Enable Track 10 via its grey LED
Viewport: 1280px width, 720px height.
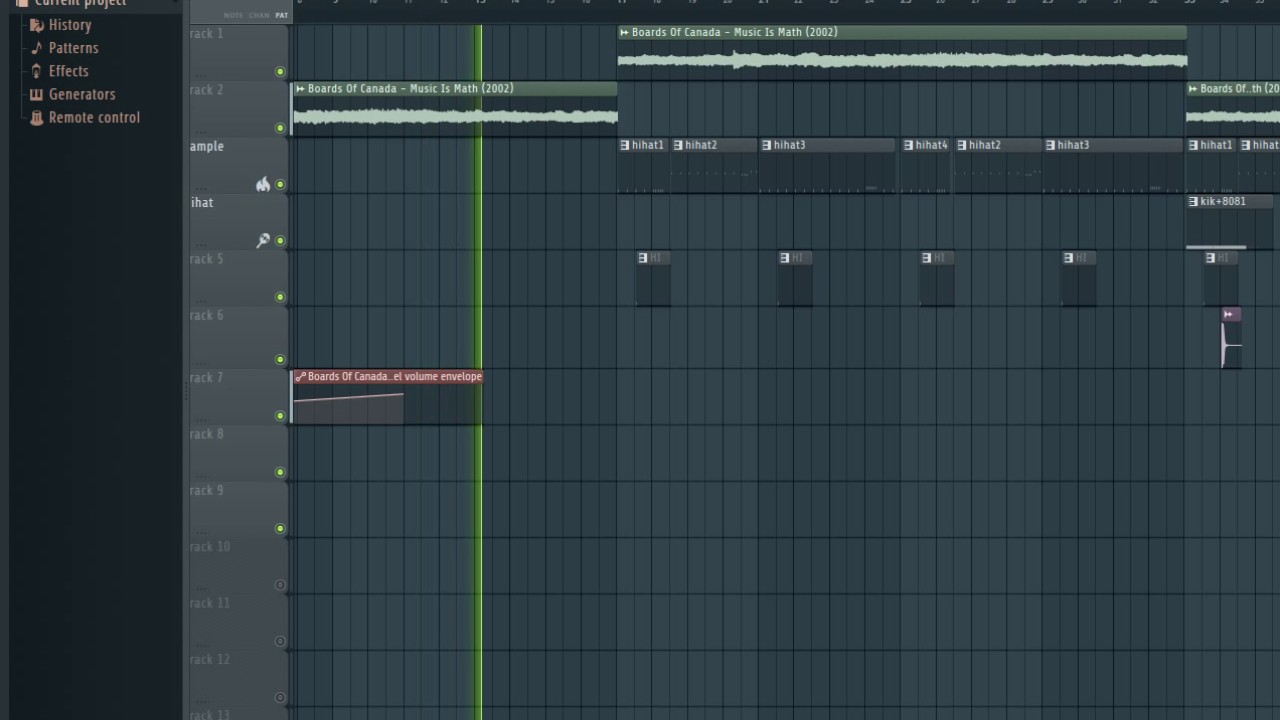click(x=280, y=585)
